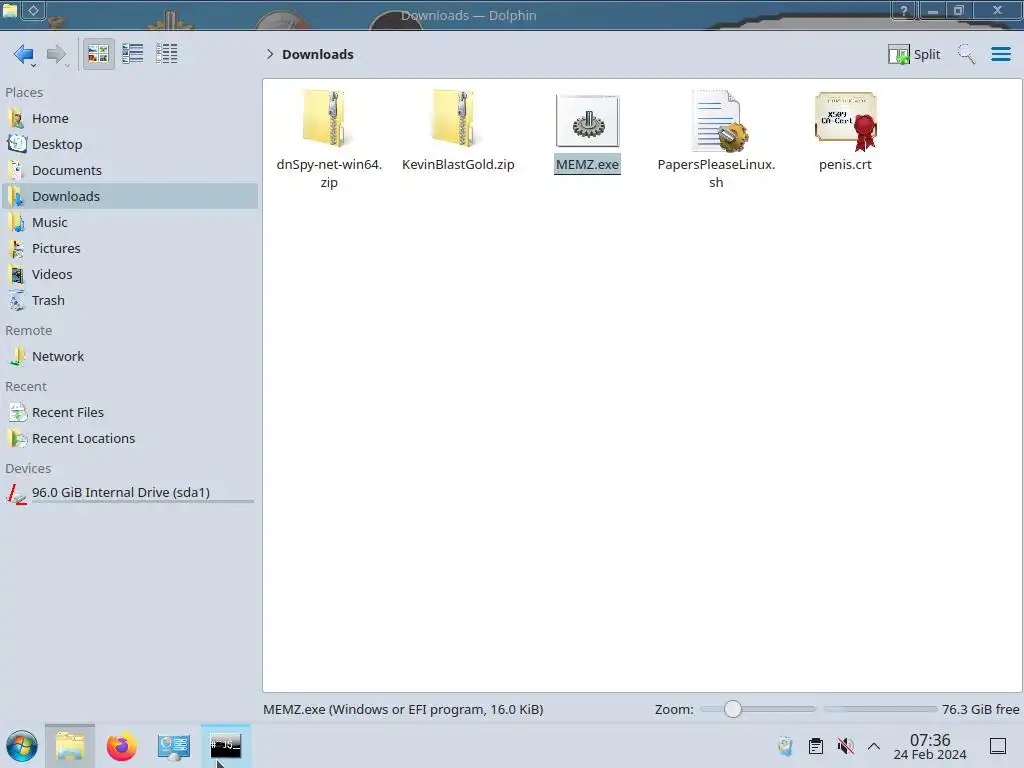This screenshot has height=768, width=1024.
Task: Open Network under Remote
Action: click(130, 357)
